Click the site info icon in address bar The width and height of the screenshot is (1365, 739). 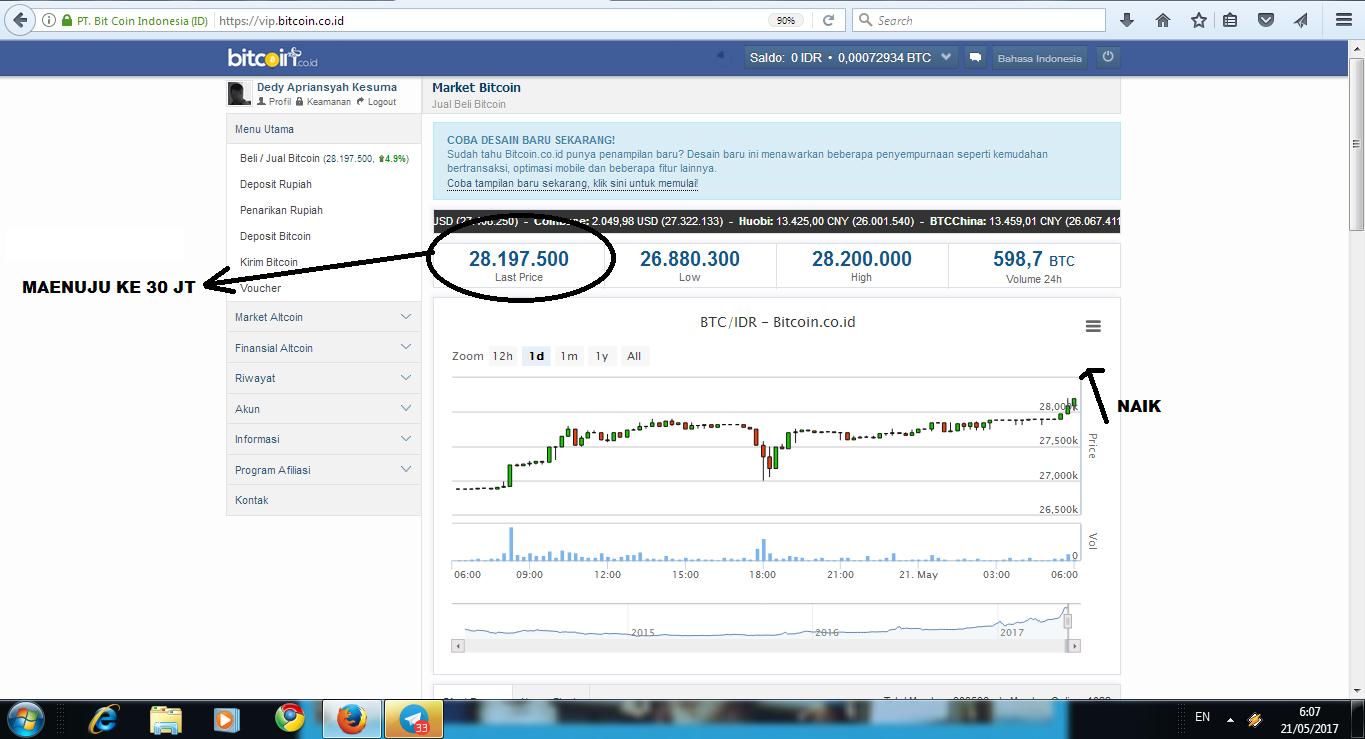(49, 20)
